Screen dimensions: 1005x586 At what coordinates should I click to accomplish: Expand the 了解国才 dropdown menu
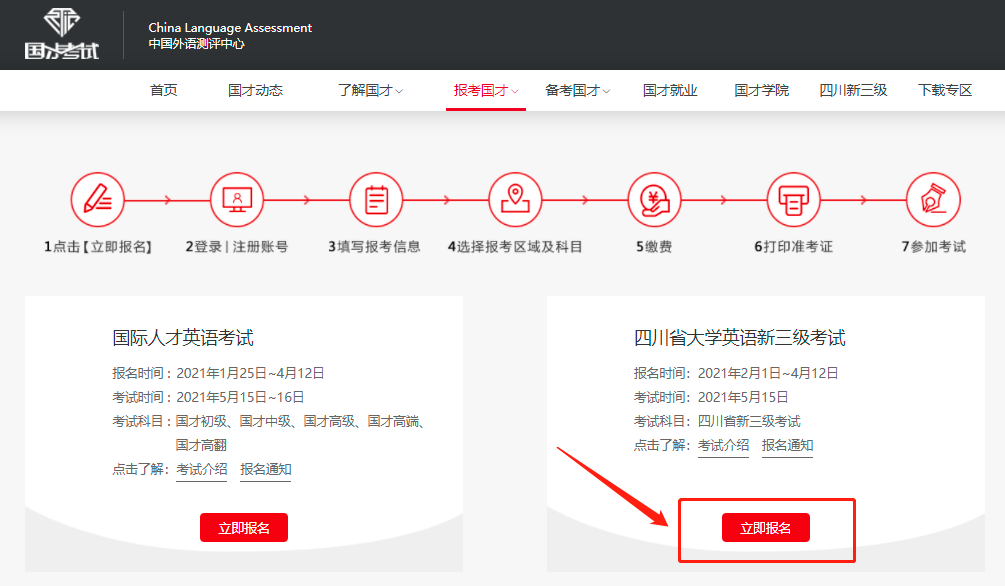click(x=370, y=90)
